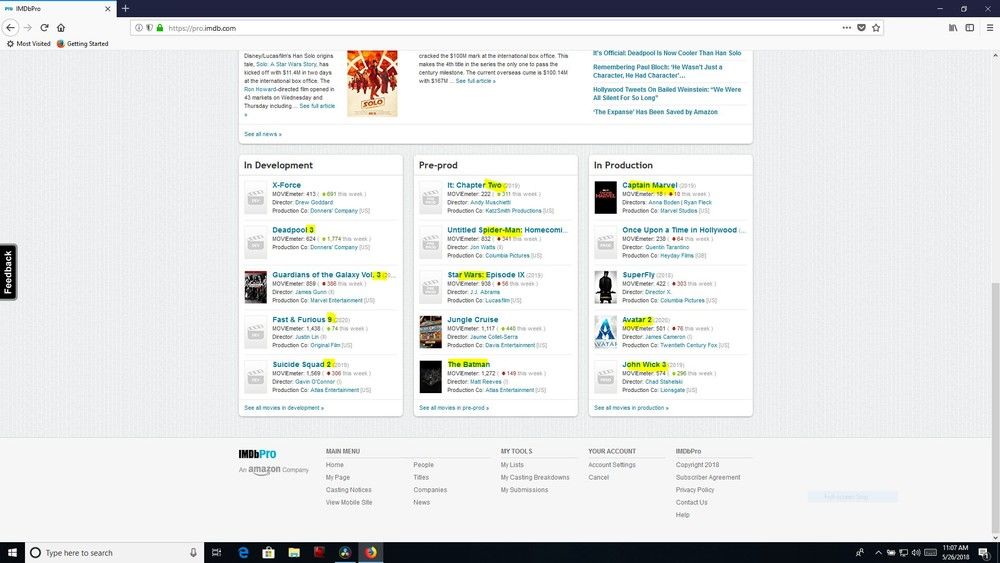
Task: Bookmark this page with the star icon
Action: [x=876, y=27]
